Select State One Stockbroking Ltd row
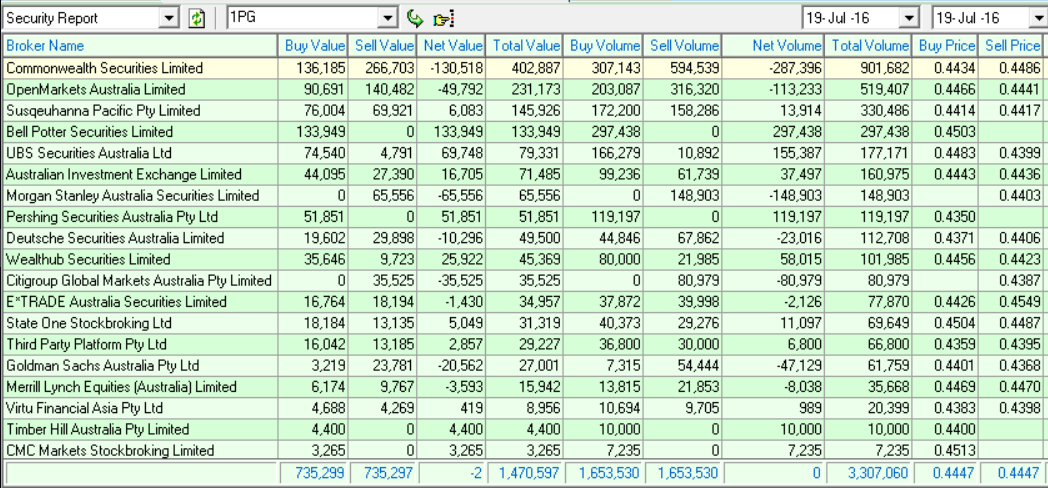Image resolution: width=1048 pixels, height=488 pixels. coord(524,324)
